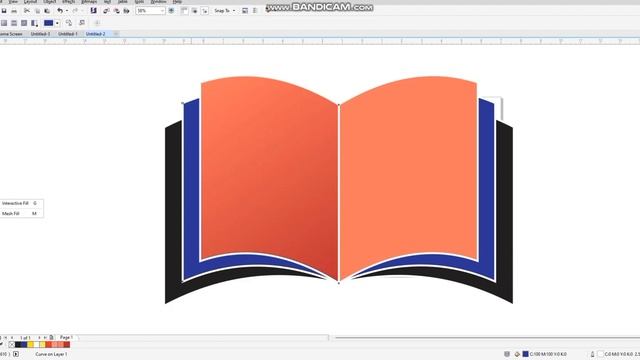Click the Edit fill icon
The image size is (640, 360).
pyautogui.click(x=82, y=23)
